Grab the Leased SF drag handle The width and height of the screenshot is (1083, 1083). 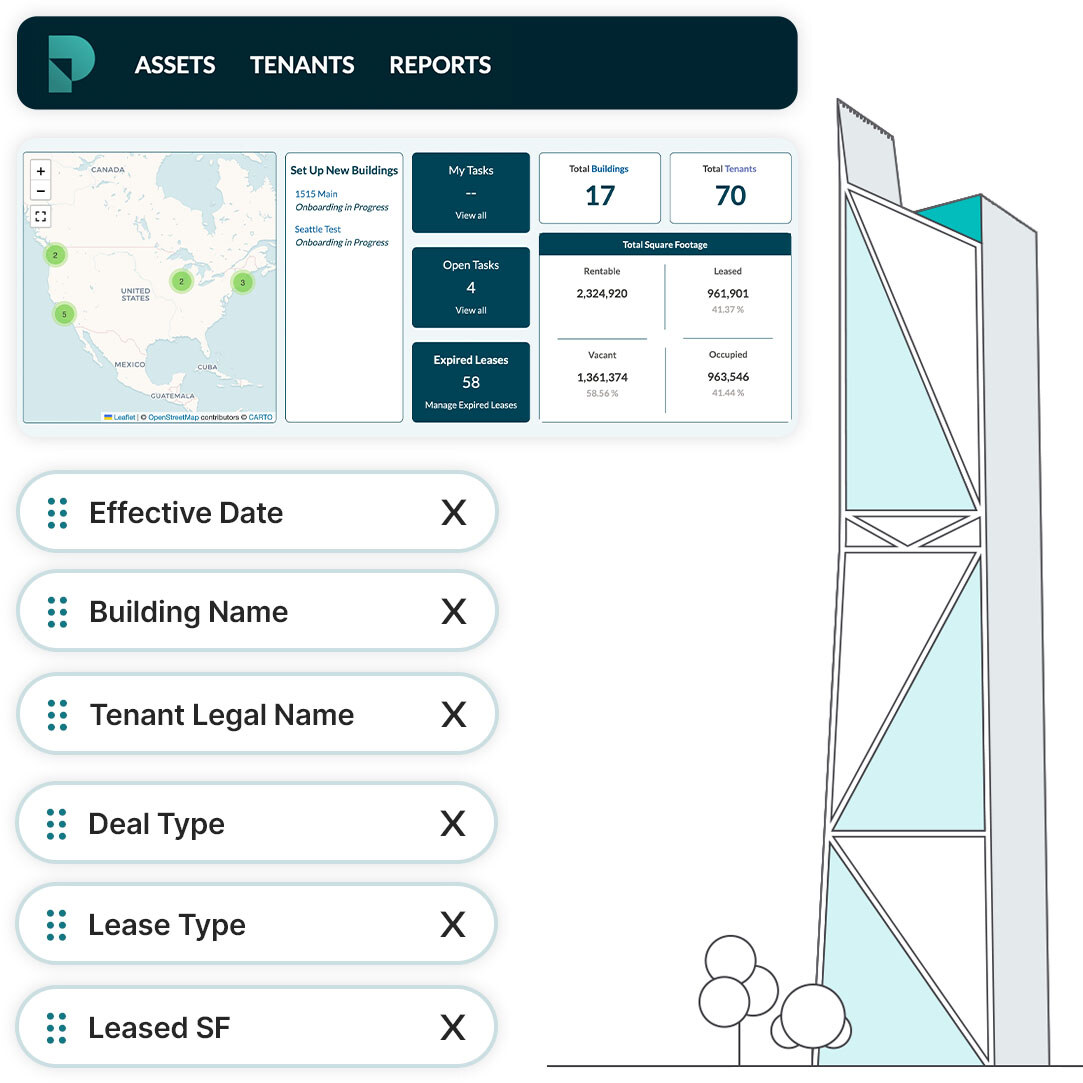click(57, 1028)
